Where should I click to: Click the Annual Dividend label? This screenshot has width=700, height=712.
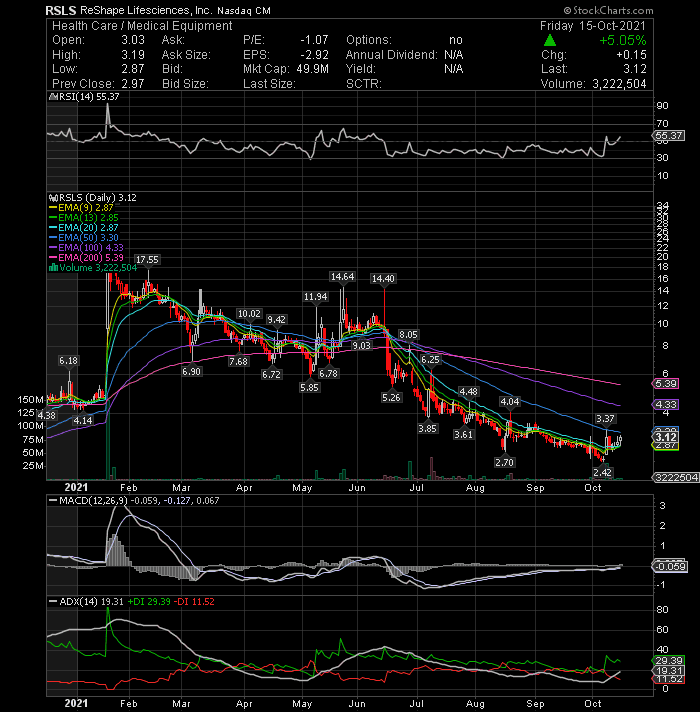click(392, 55)
